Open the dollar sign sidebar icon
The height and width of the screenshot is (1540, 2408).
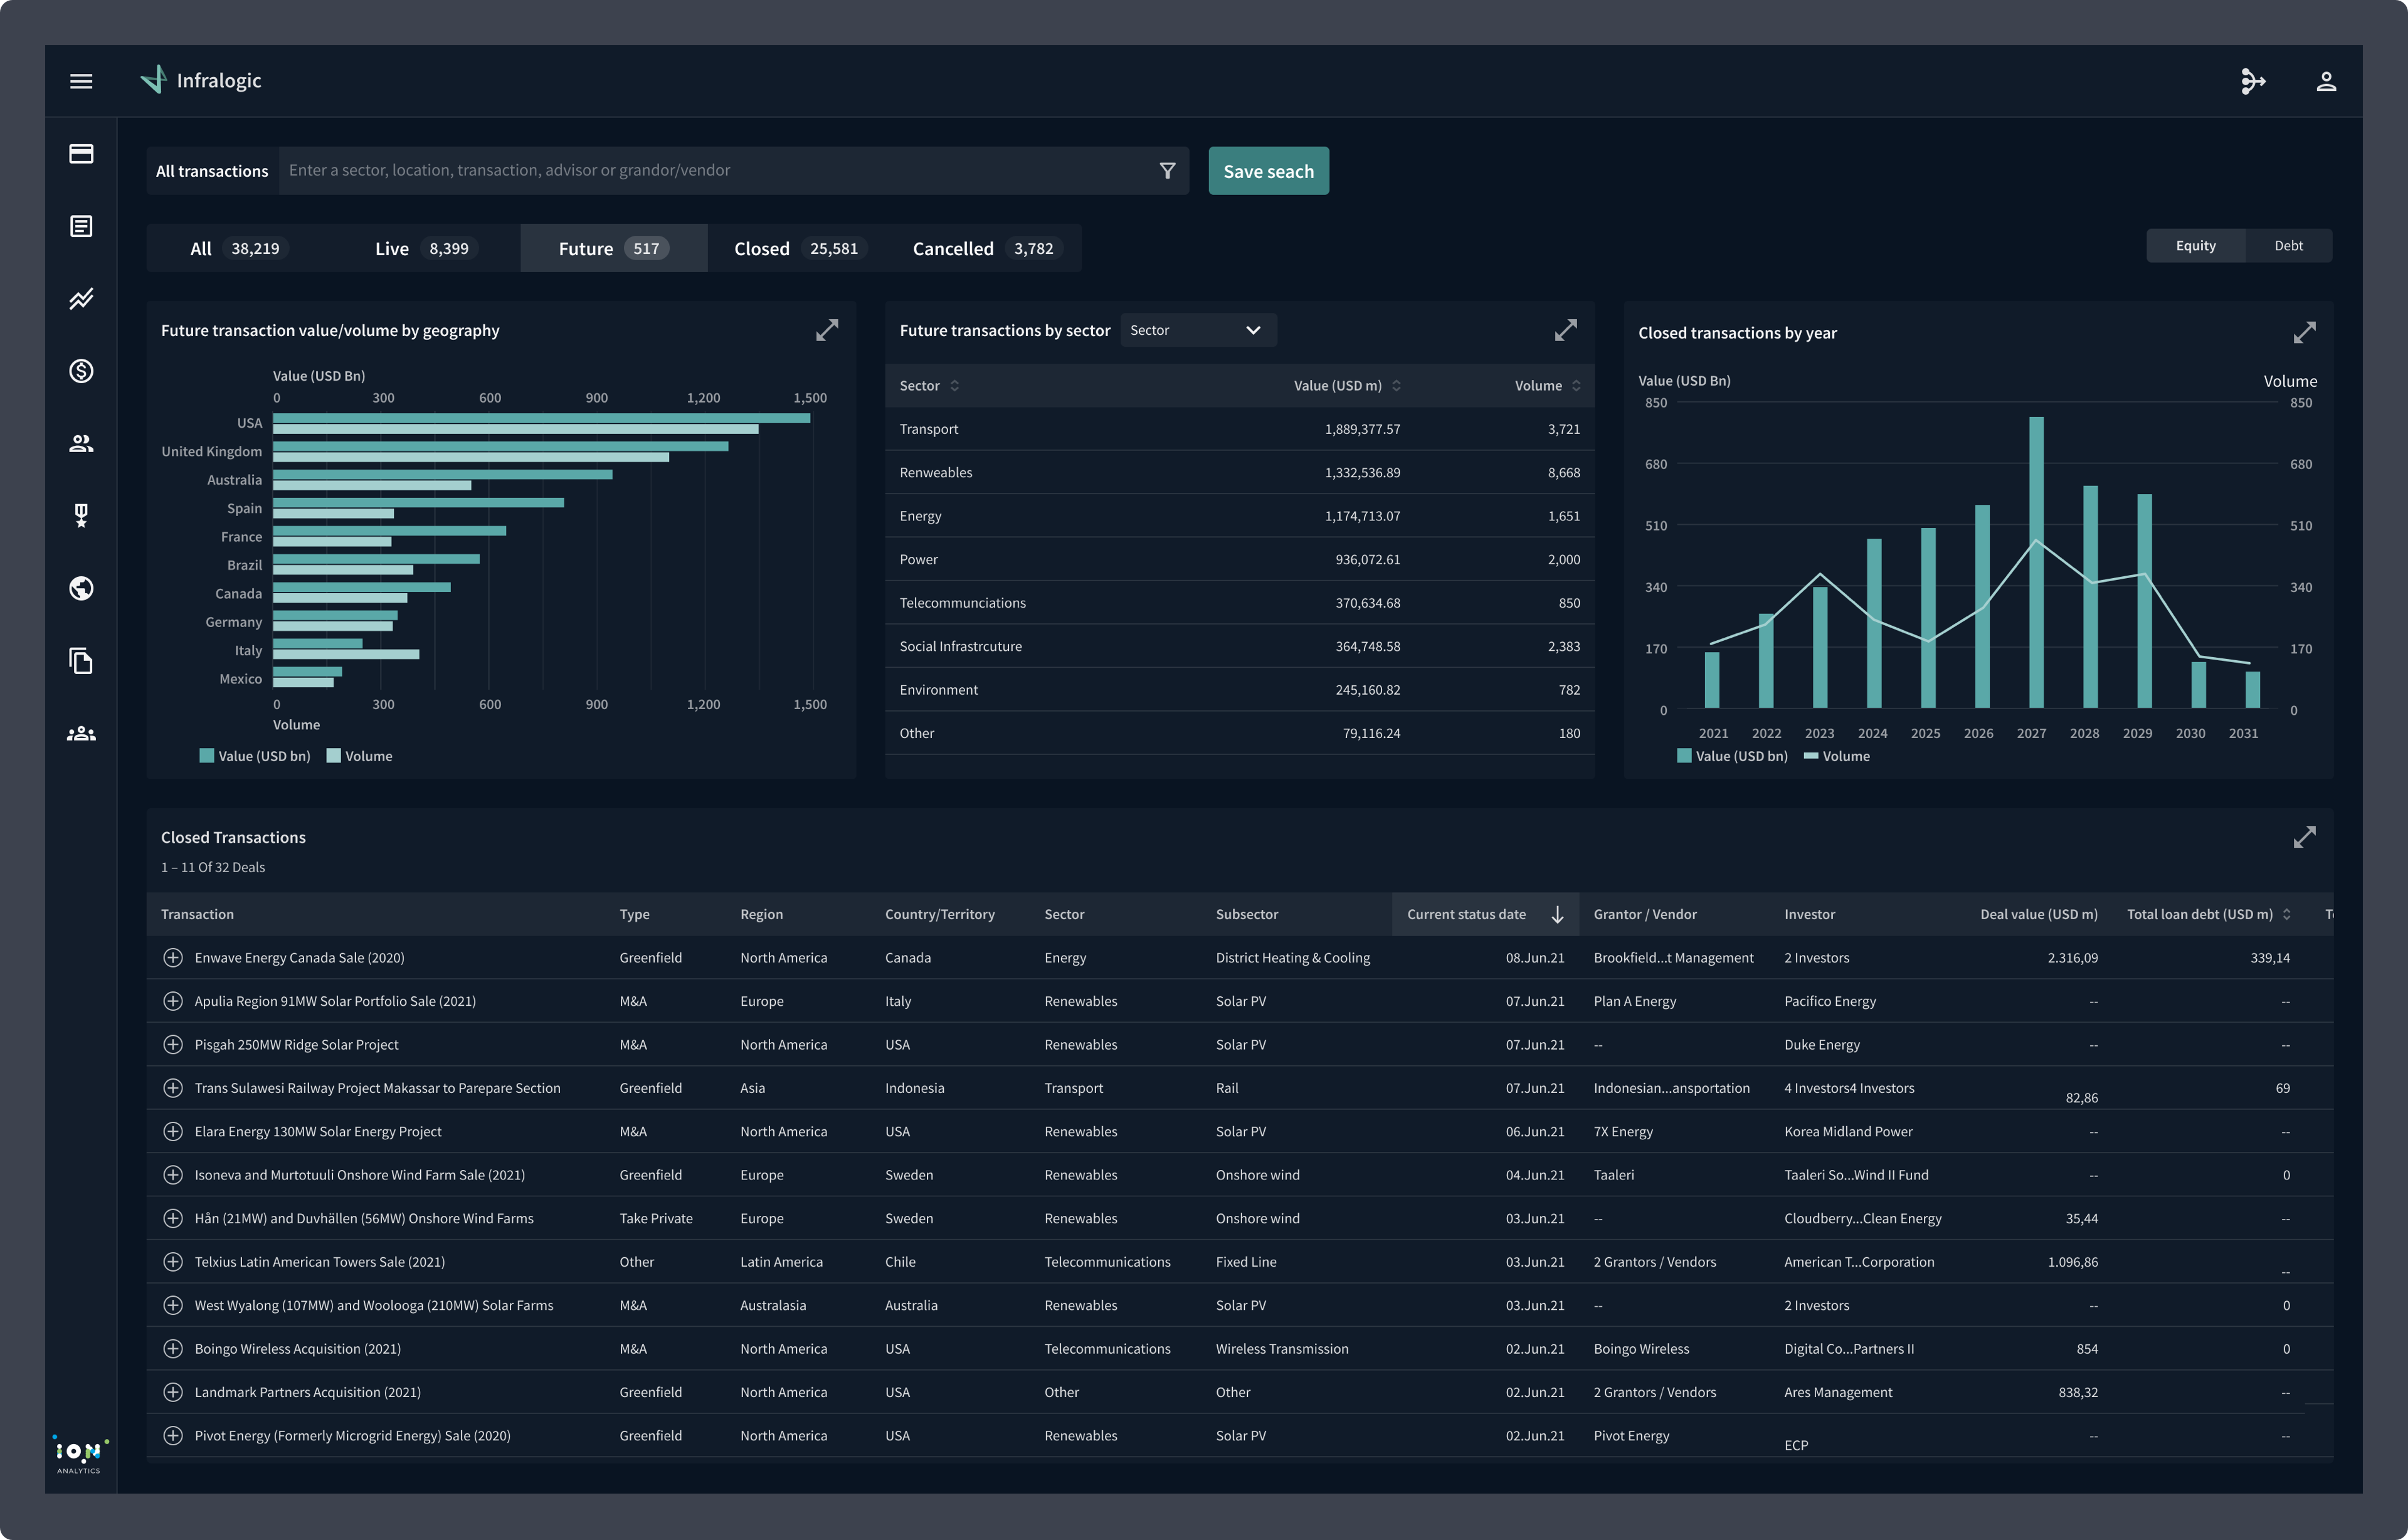click(x=81, y=371)
